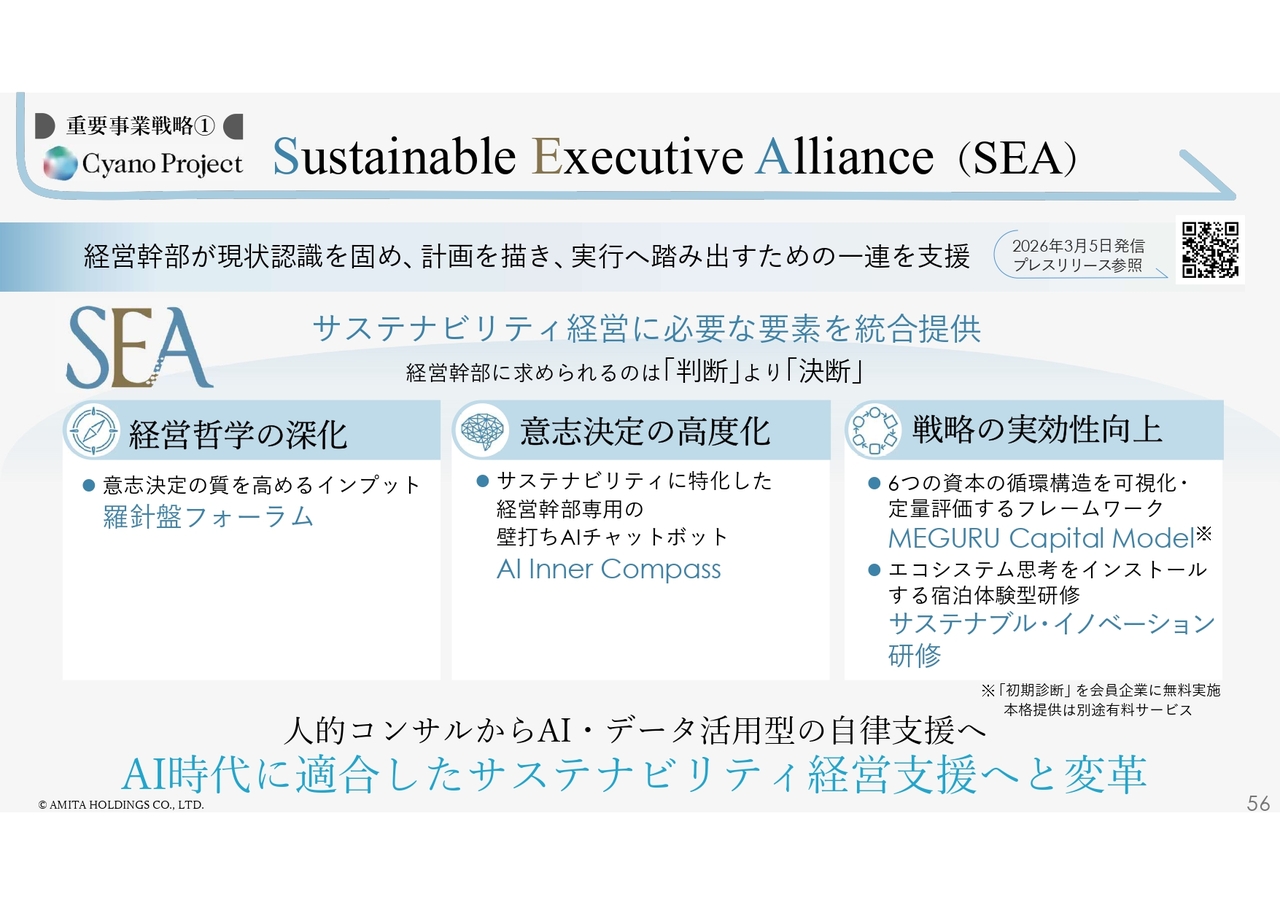Click the circular cycle icon beside 戦略の実効性向上

pos(871,430)
